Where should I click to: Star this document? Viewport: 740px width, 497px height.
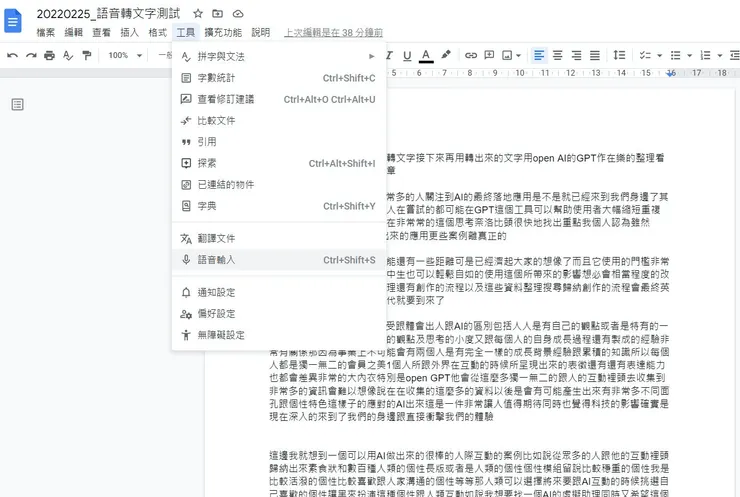(198, 14)
